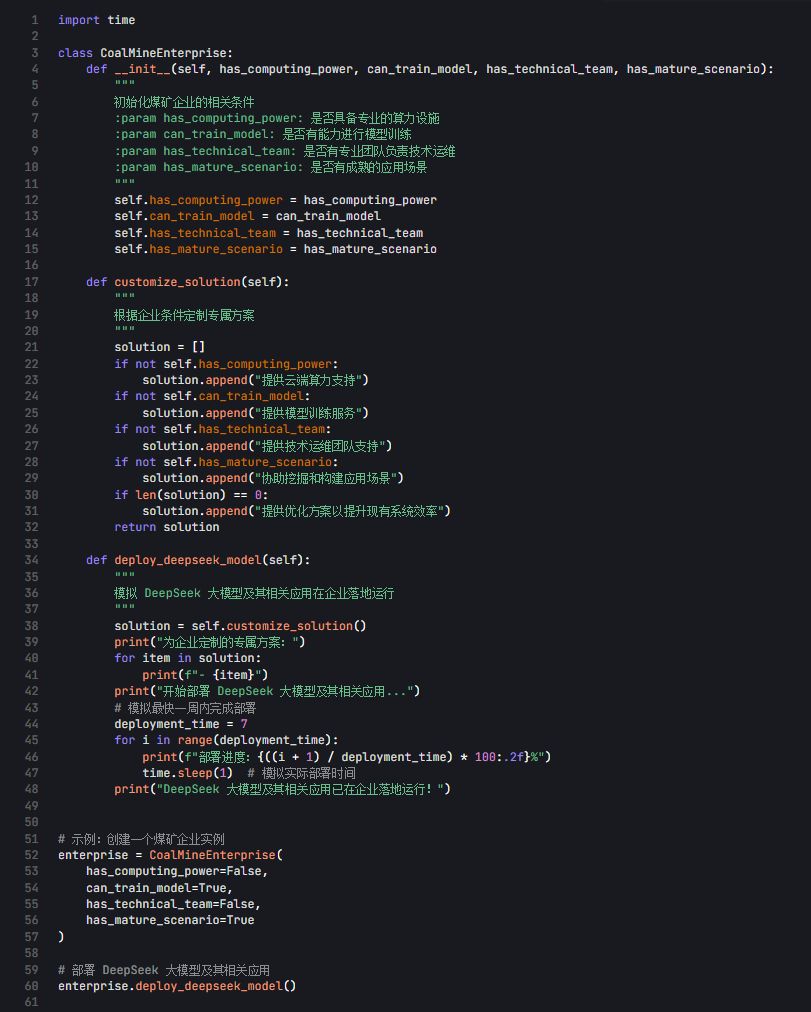This screenshot has height=1012, width=811.
Task: Click the class name CoalMineEnterprise on line 3
Action: [163, 53]
